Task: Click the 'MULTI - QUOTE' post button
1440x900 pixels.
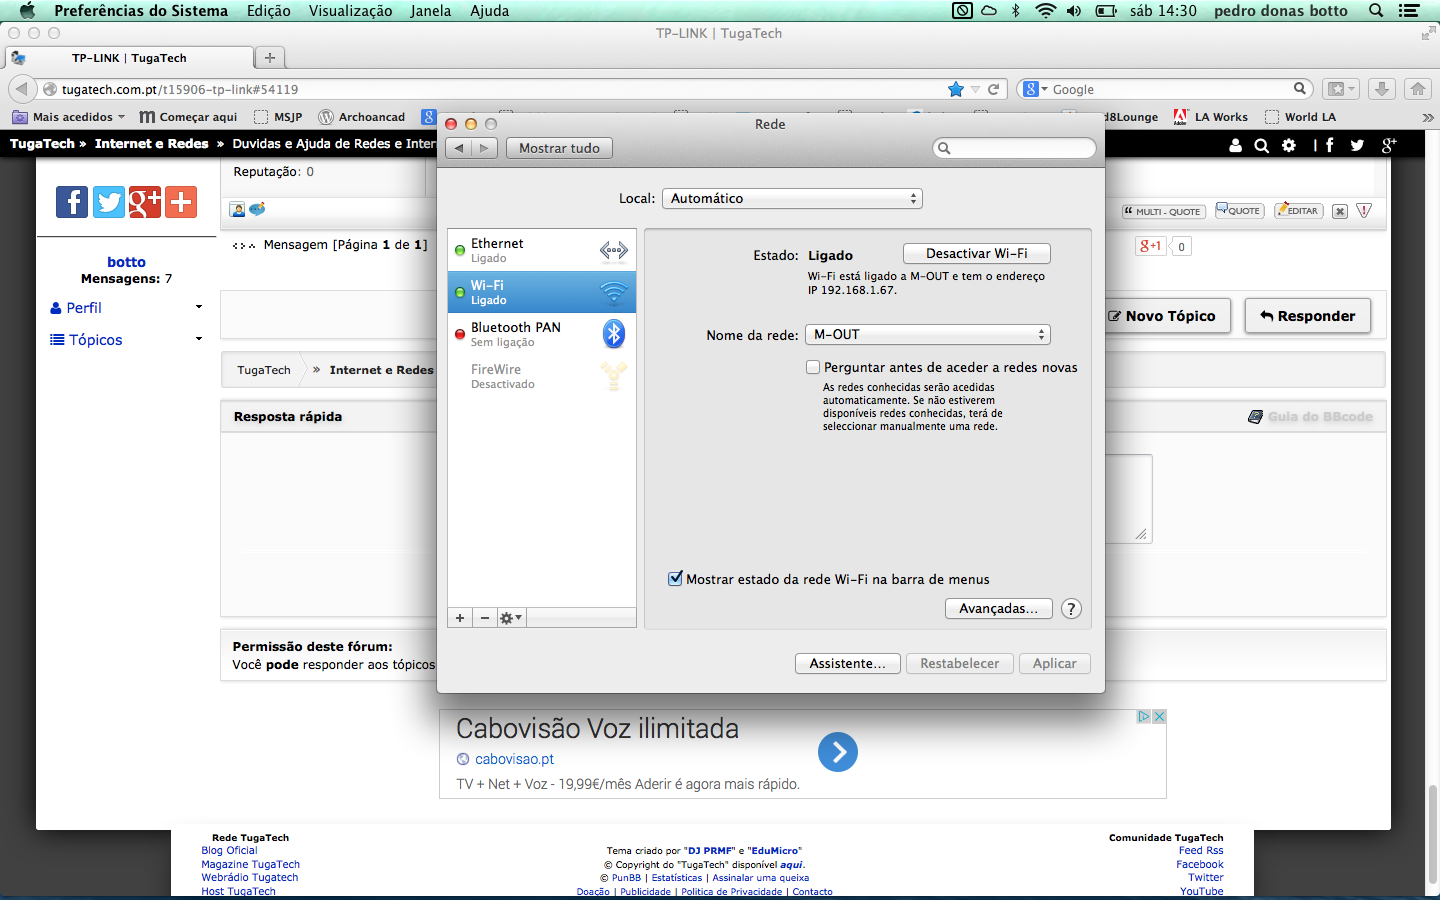Action: (1164, 211)
